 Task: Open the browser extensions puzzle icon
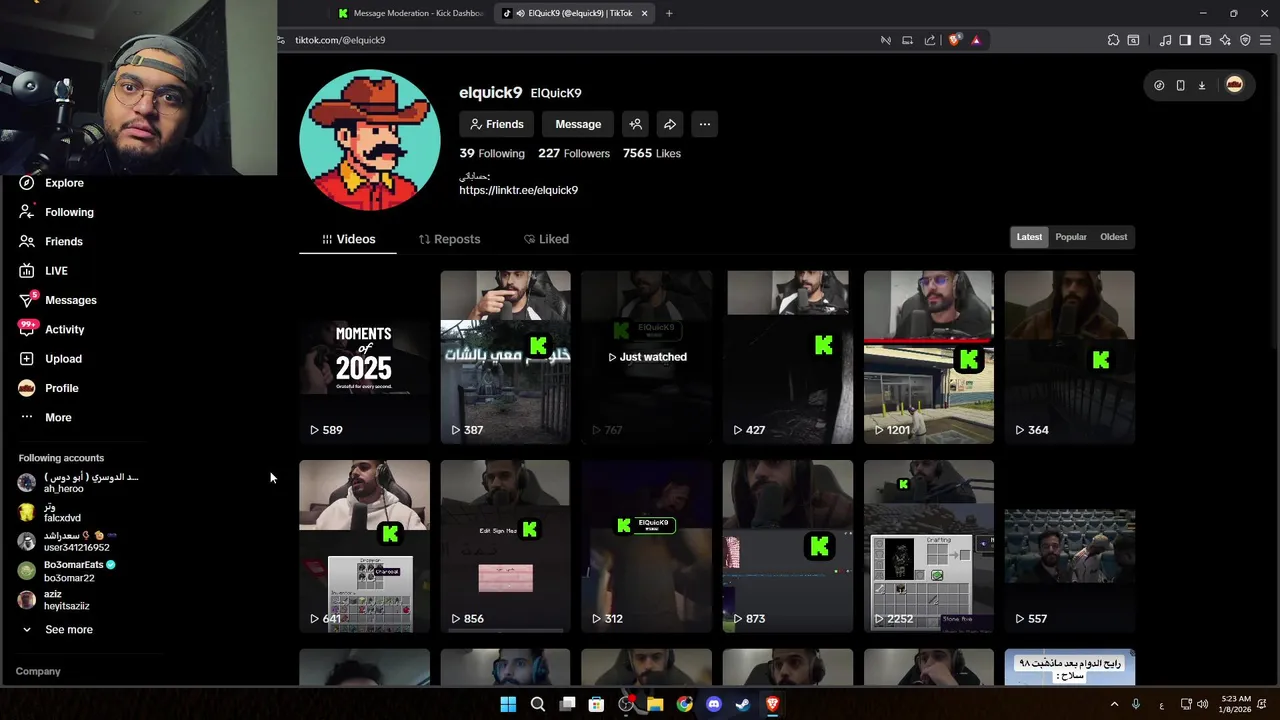(1113, 40)
